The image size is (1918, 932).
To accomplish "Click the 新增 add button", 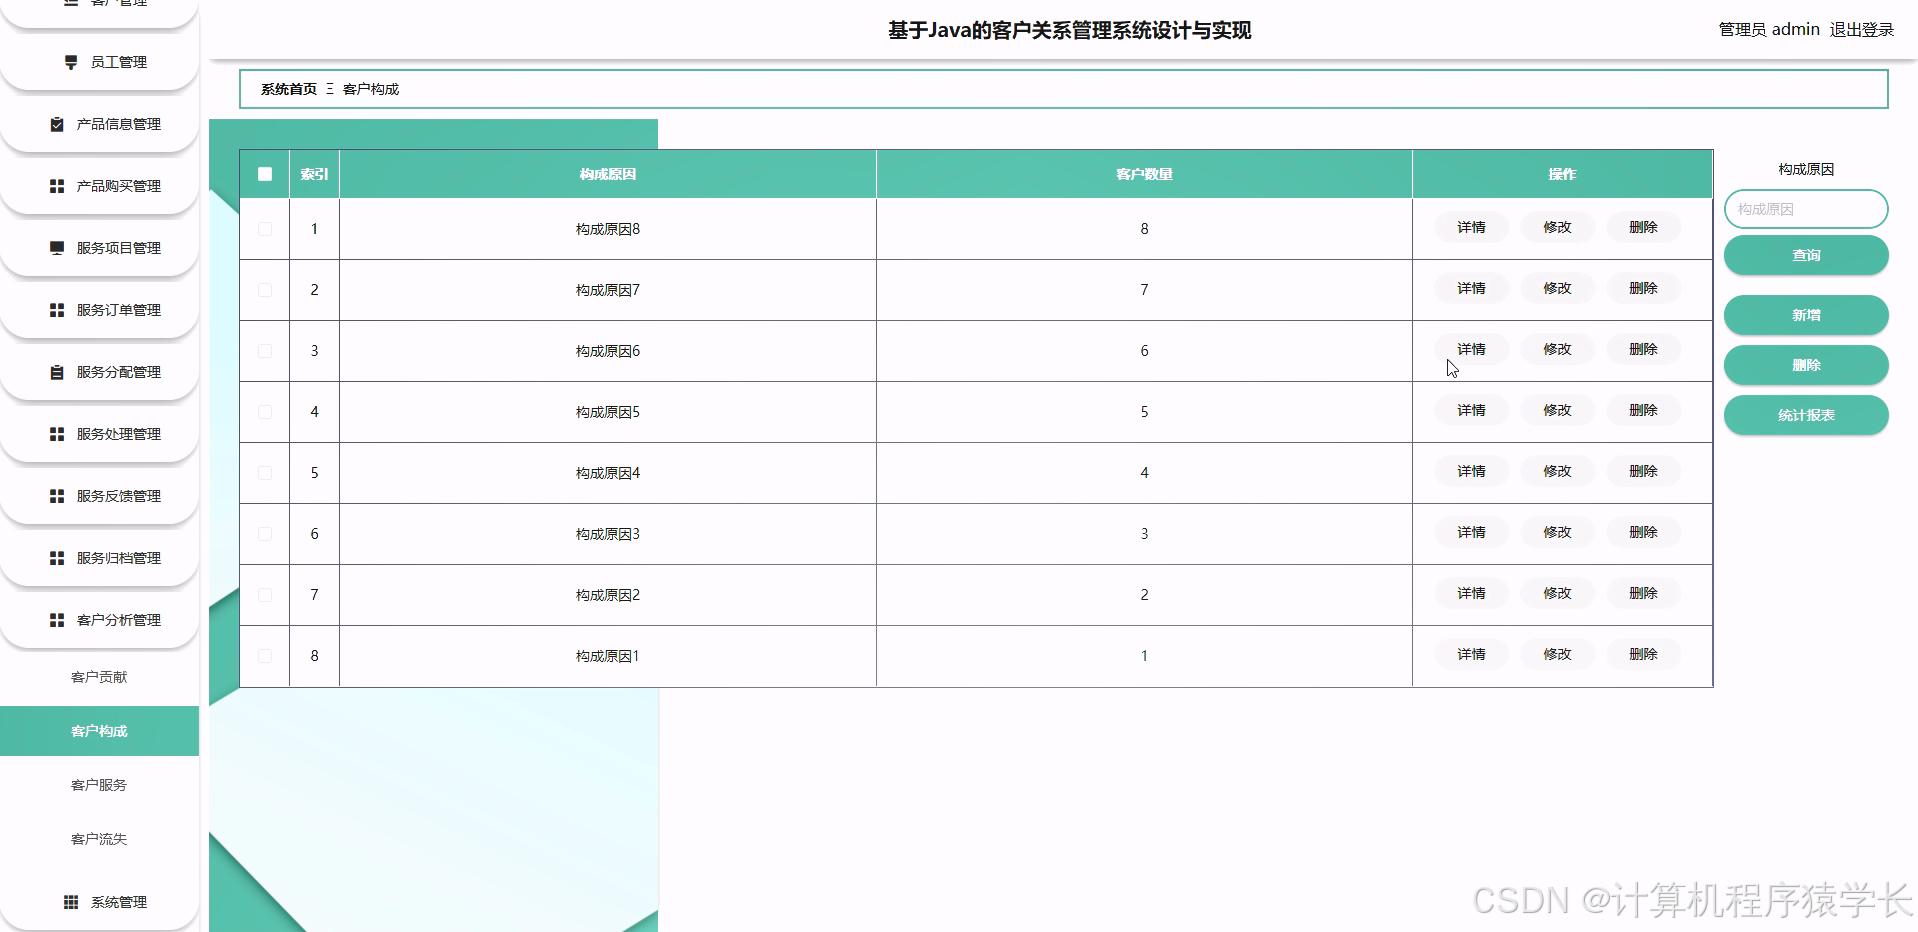I will (1806, 315).
